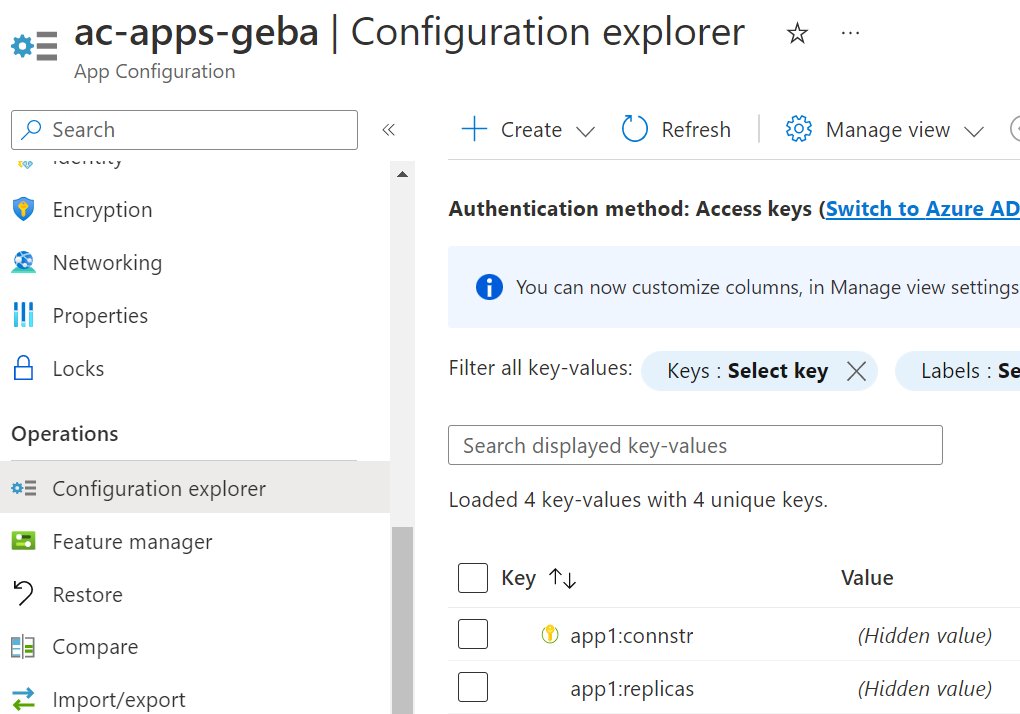Click the Import/export arrows icon
This screenshot has width=1020, height=714.
[23, 700]
